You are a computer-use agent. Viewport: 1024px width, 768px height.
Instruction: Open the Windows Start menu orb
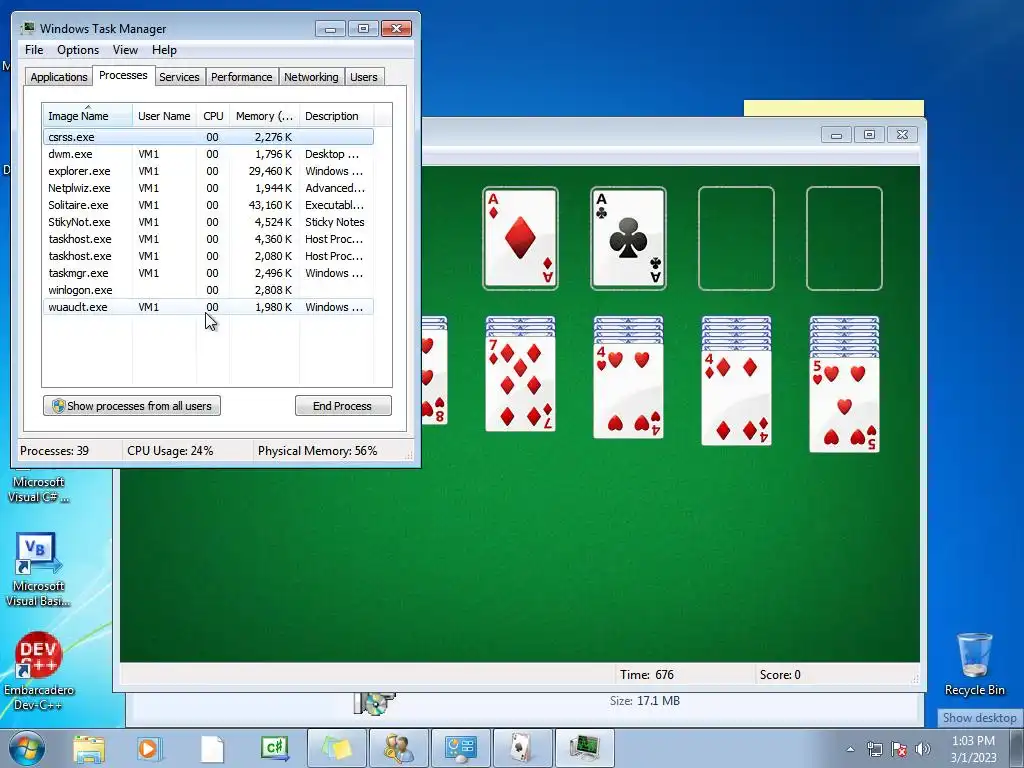pos(27,748)
